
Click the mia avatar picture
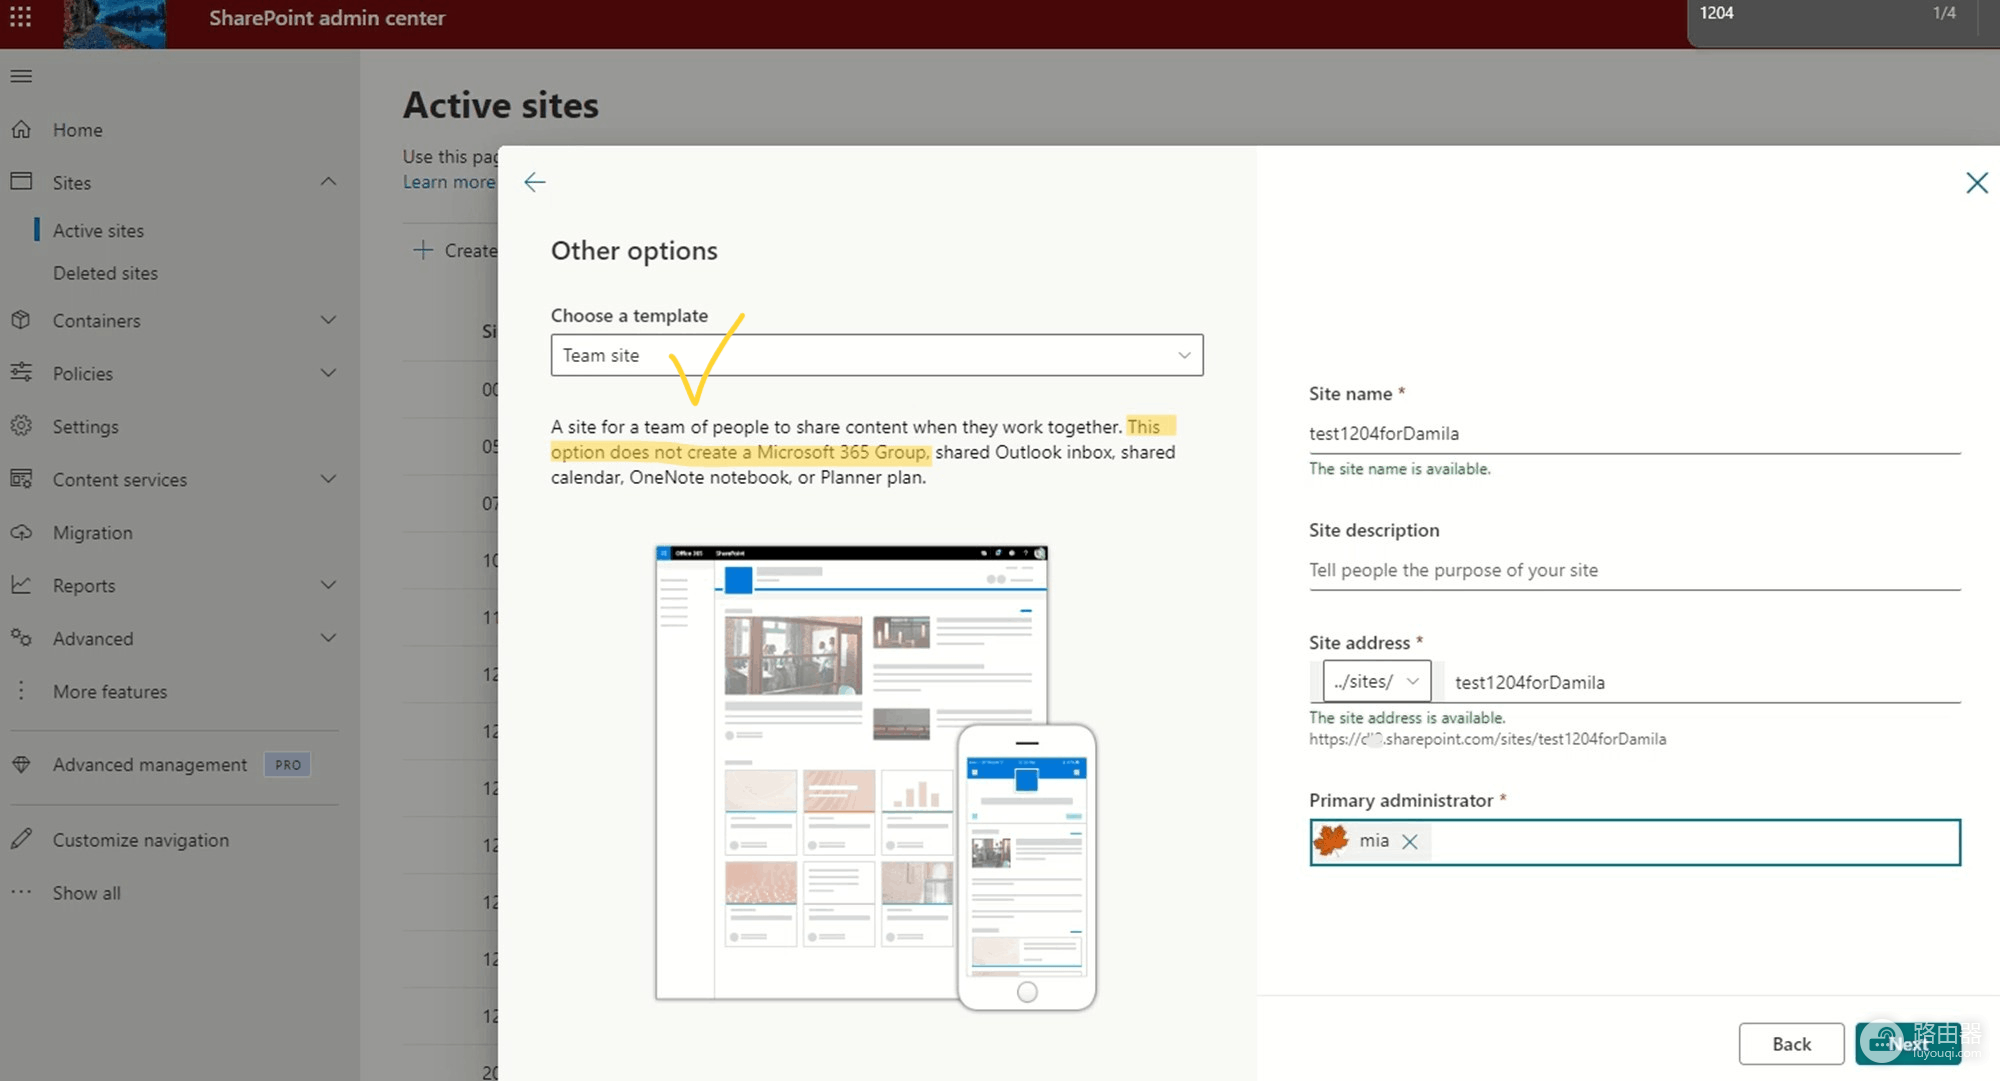tap(1331, 840)
